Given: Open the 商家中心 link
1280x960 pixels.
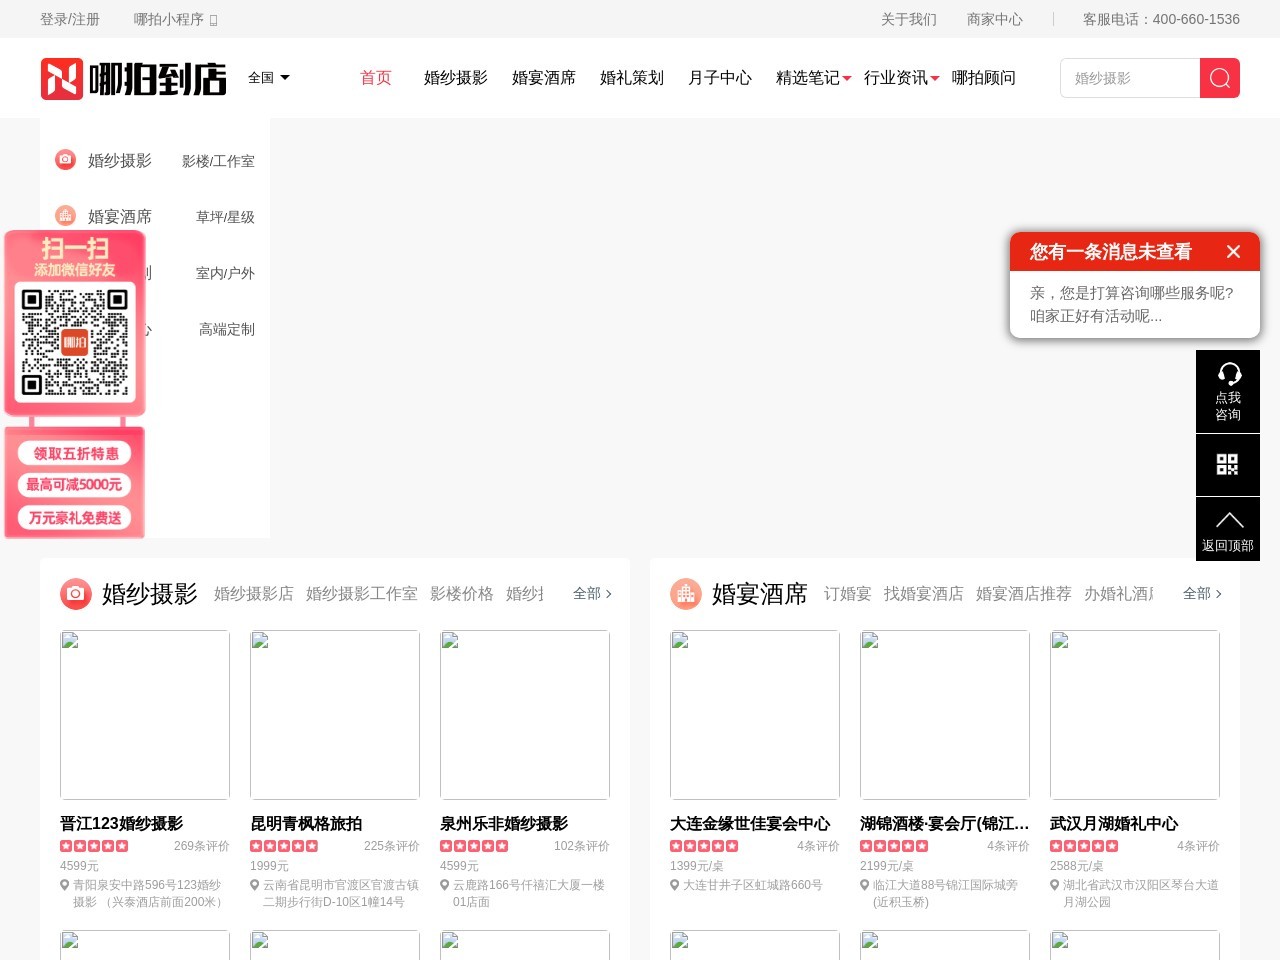Looking at the screenshot, I should coord(995,19).
